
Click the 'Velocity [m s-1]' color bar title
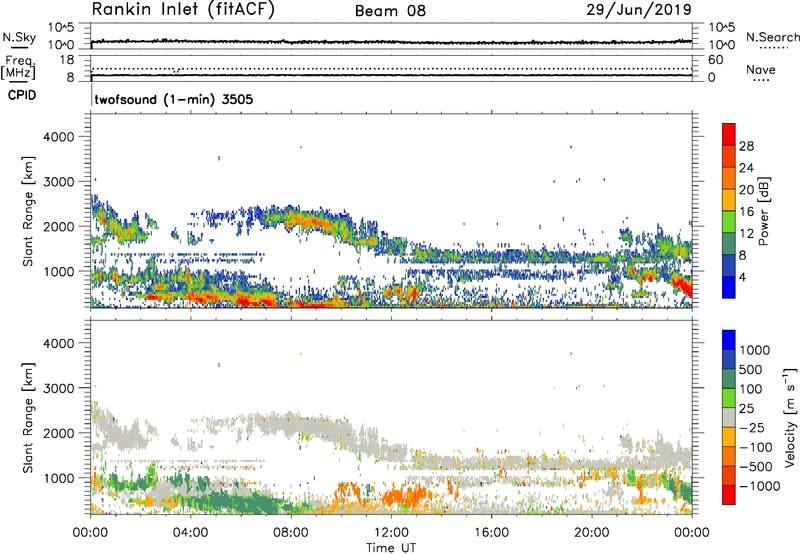click(x=790, y=417)
